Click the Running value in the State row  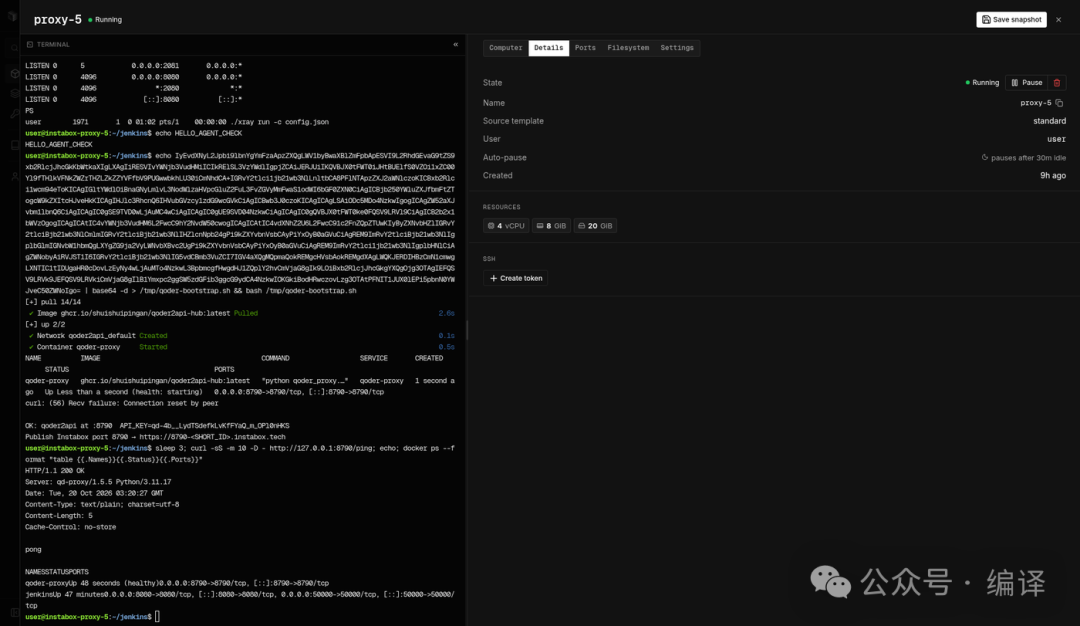click(982, 83)
